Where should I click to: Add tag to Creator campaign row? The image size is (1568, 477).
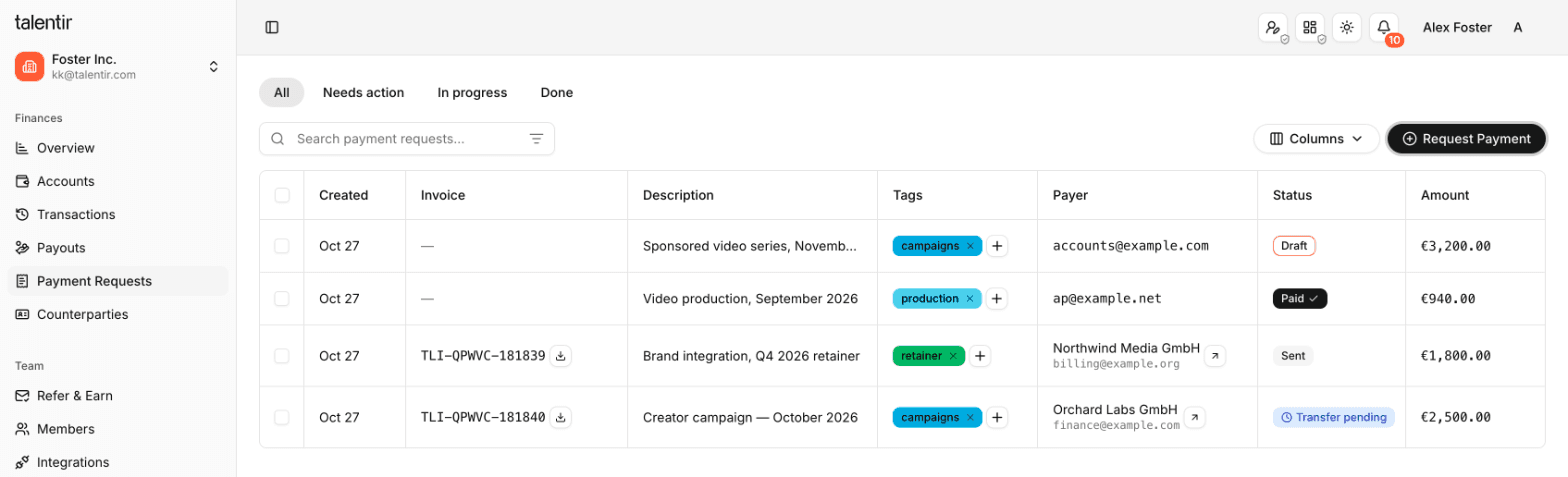pyautogui.click(x=997, y=417)
